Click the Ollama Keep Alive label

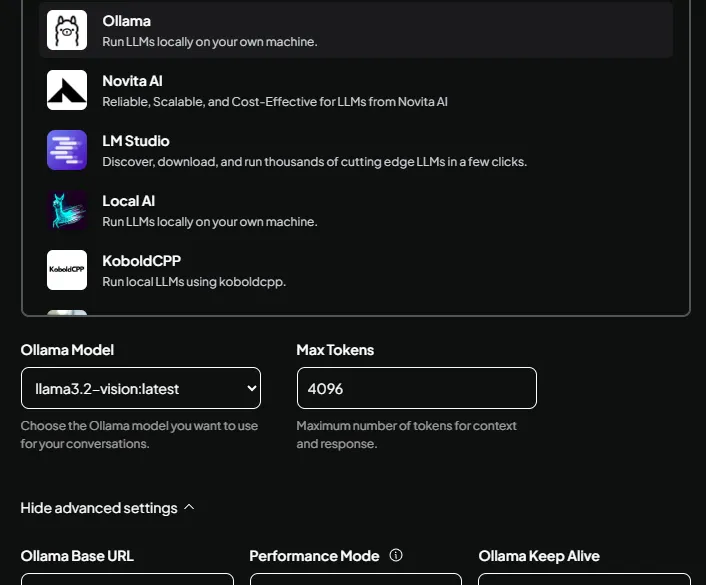pyautogui.click(x=539, y=556)
